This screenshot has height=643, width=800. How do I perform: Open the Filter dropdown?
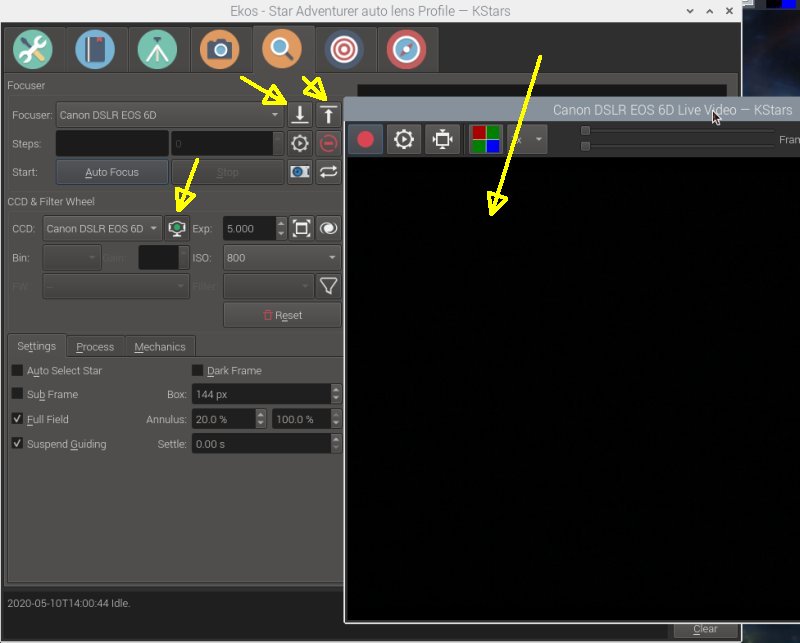[268, 286]
